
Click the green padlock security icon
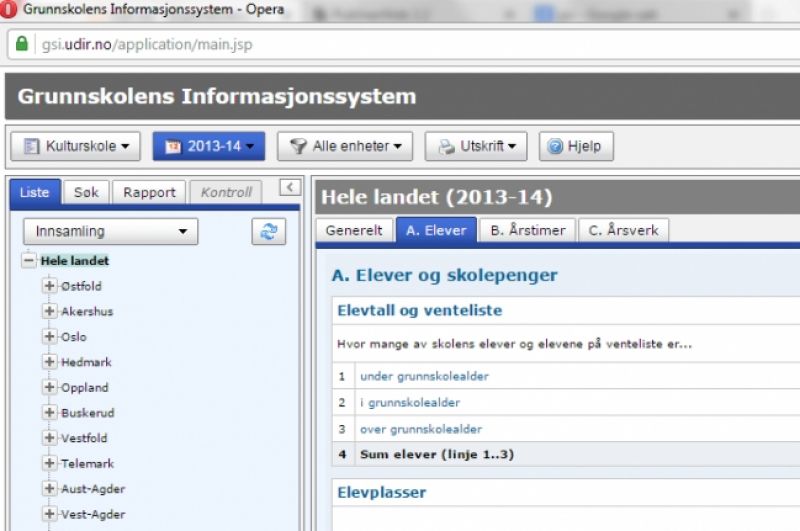coord(21,45)
